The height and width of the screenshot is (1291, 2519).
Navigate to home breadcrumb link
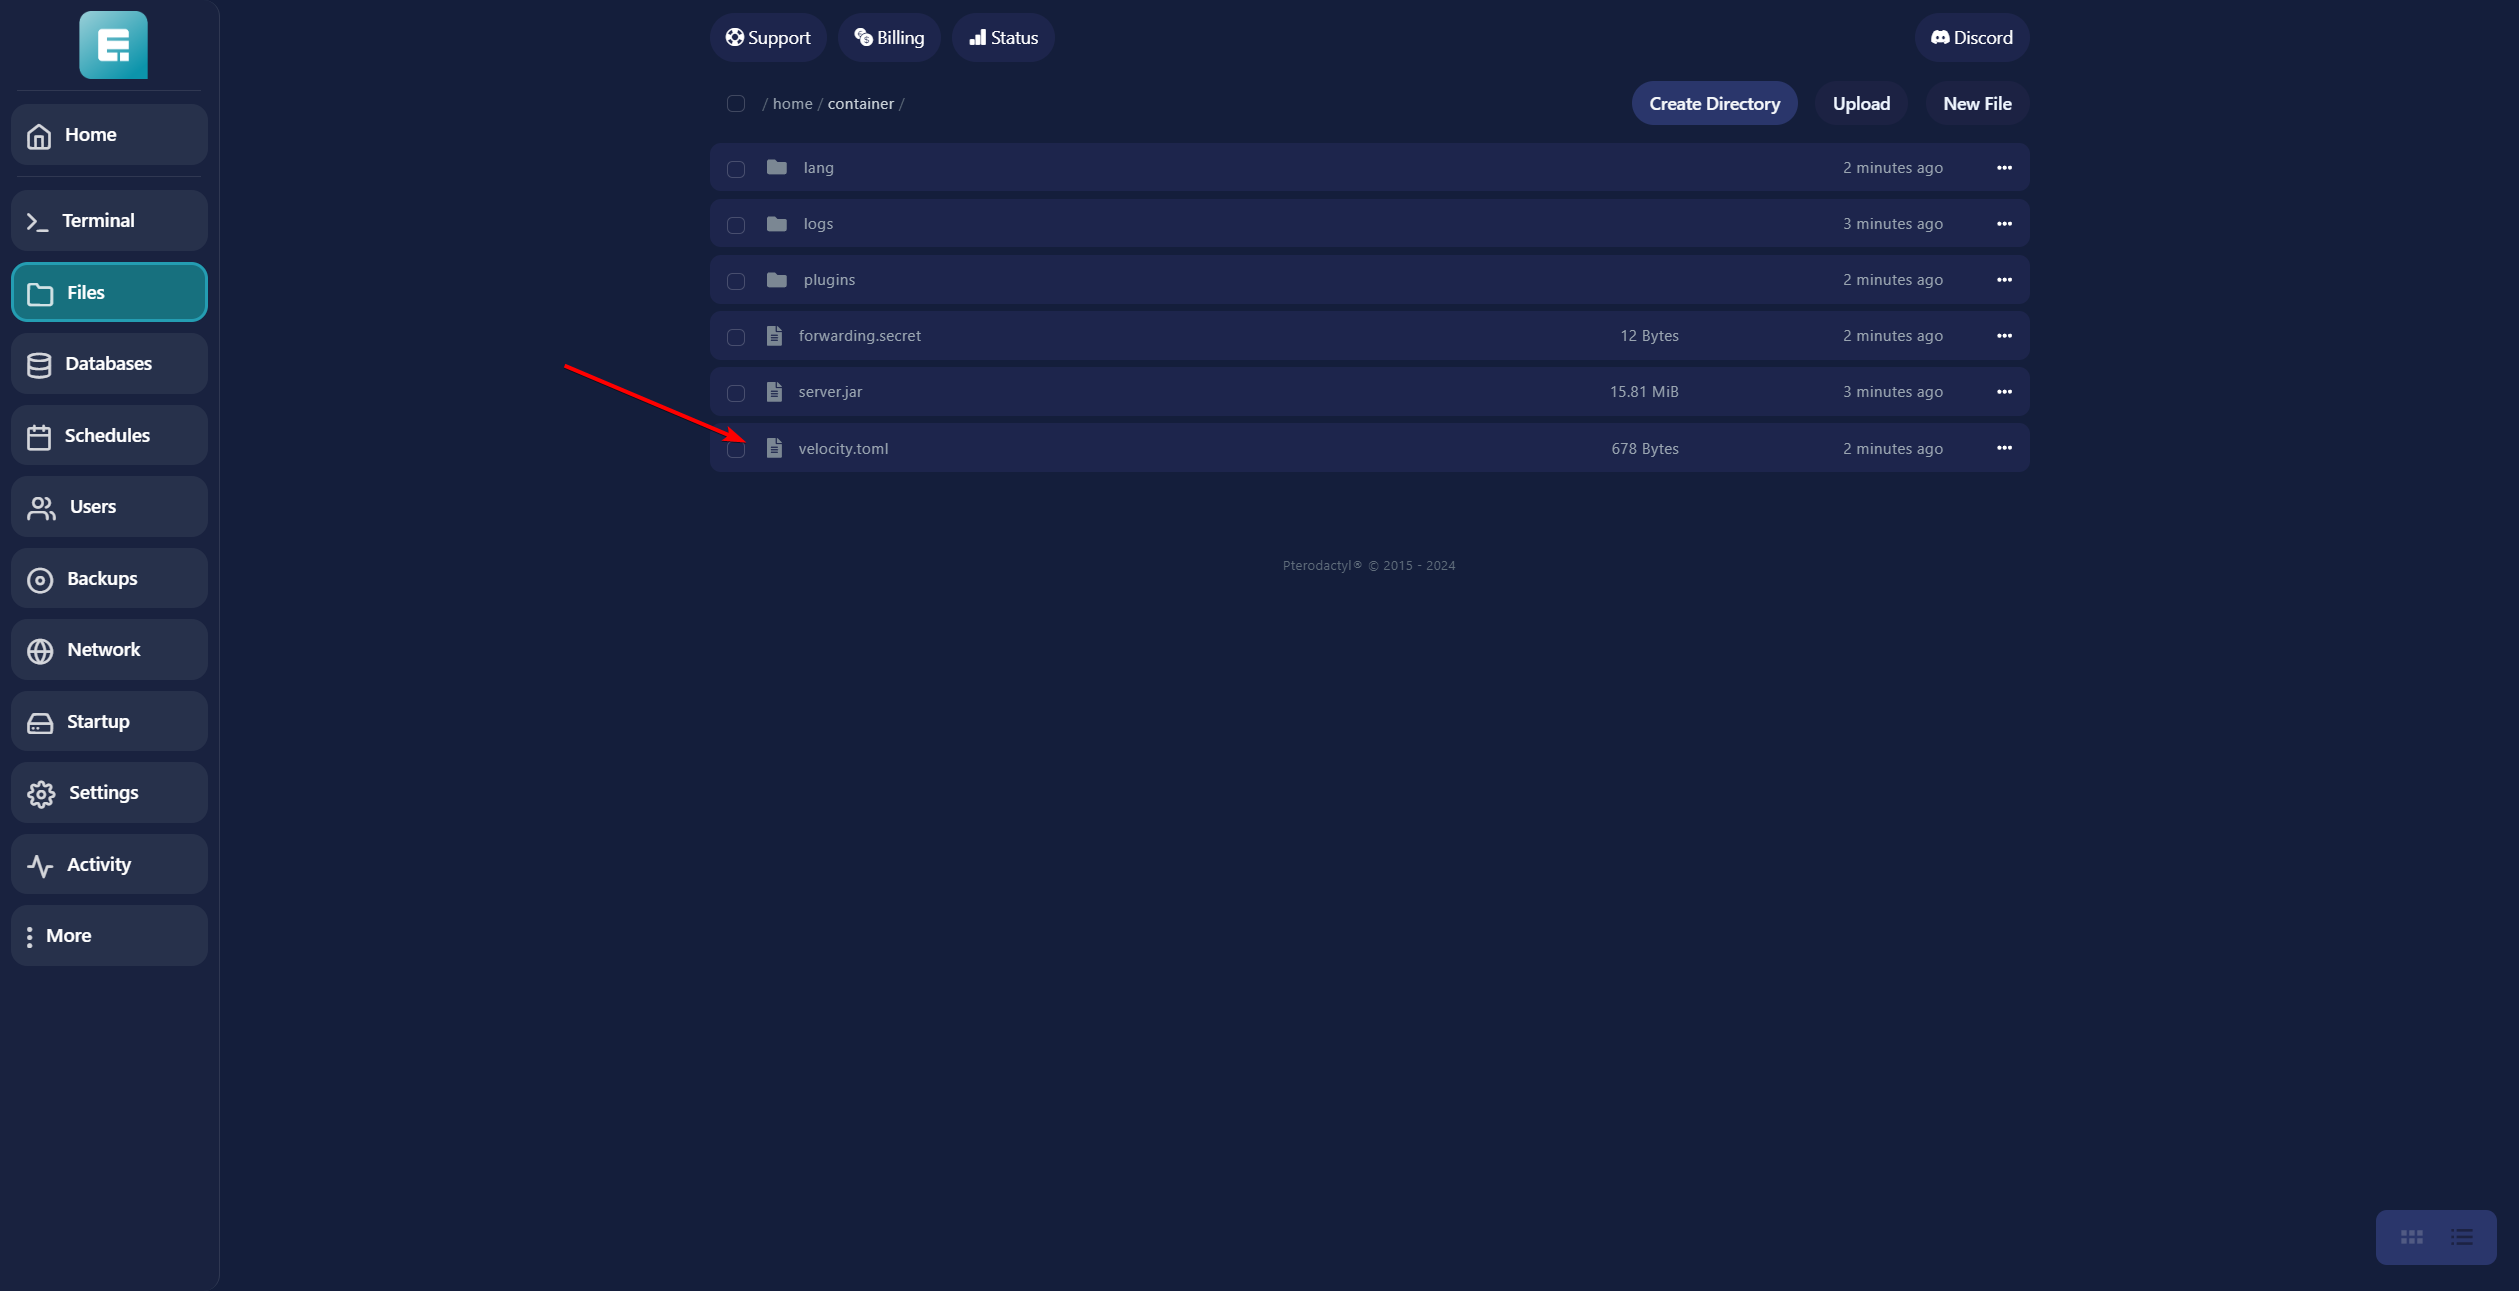click(x=792, y=104)
